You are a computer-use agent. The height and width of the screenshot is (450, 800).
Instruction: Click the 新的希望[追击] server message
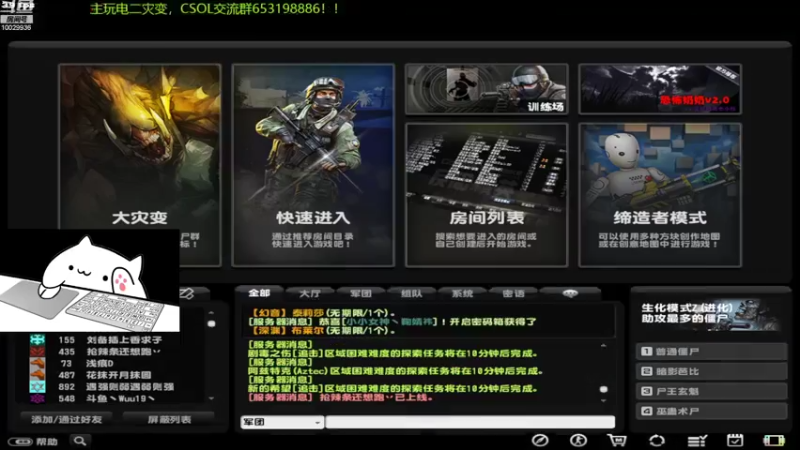[x=393, y=388]
